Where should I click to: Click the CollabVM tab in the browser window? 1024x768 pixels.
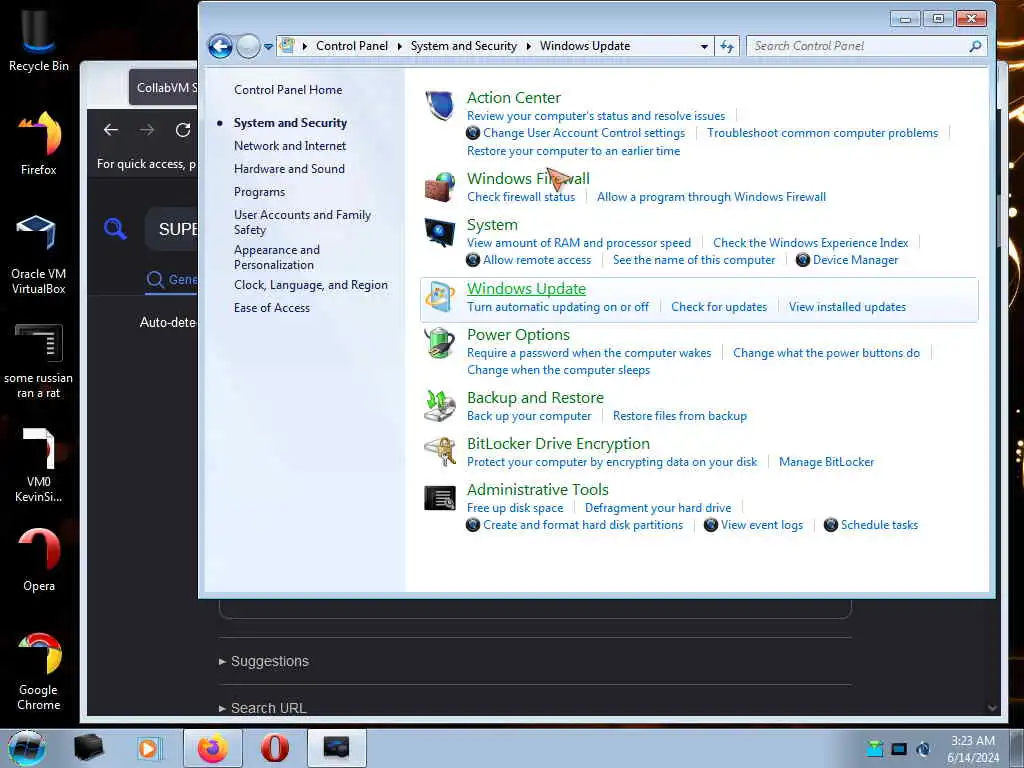click(164, 88)
